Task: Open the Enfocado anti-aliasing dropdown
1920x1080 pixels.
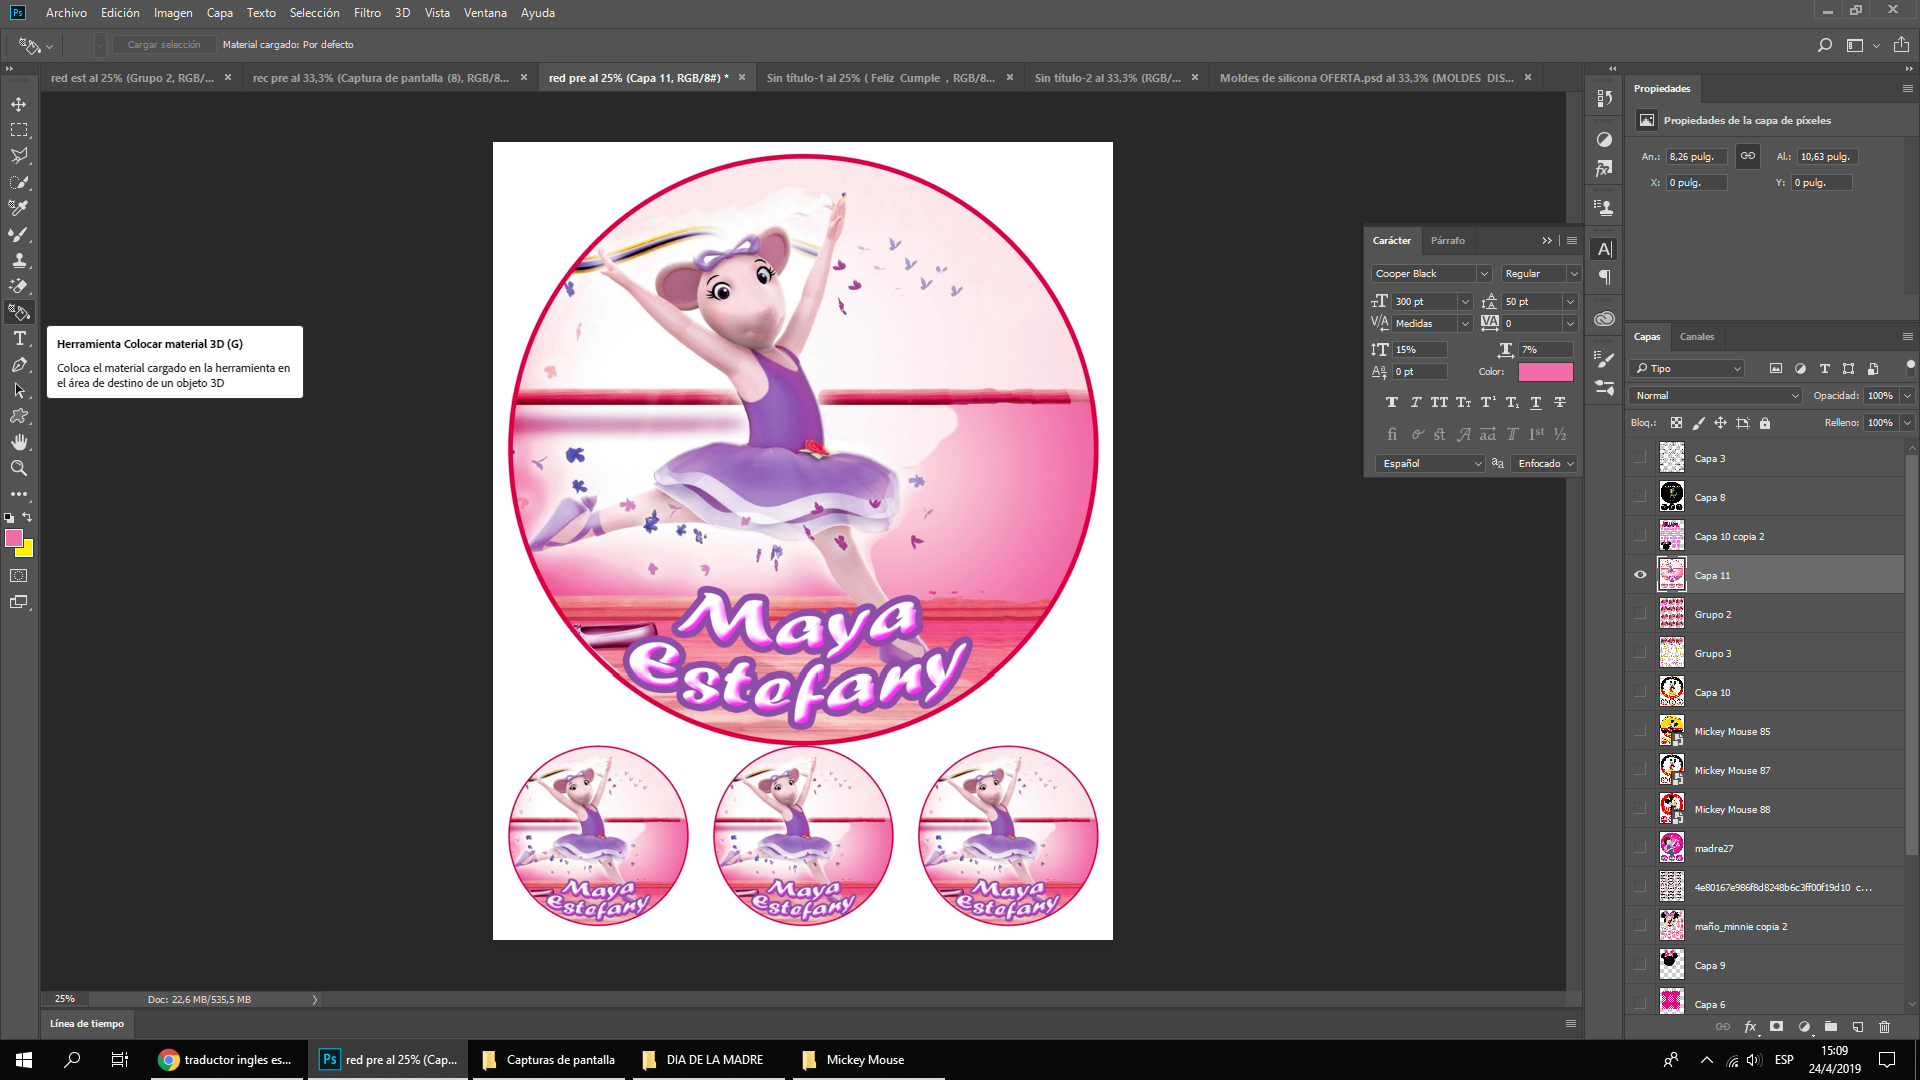Action: [1546, 464]
